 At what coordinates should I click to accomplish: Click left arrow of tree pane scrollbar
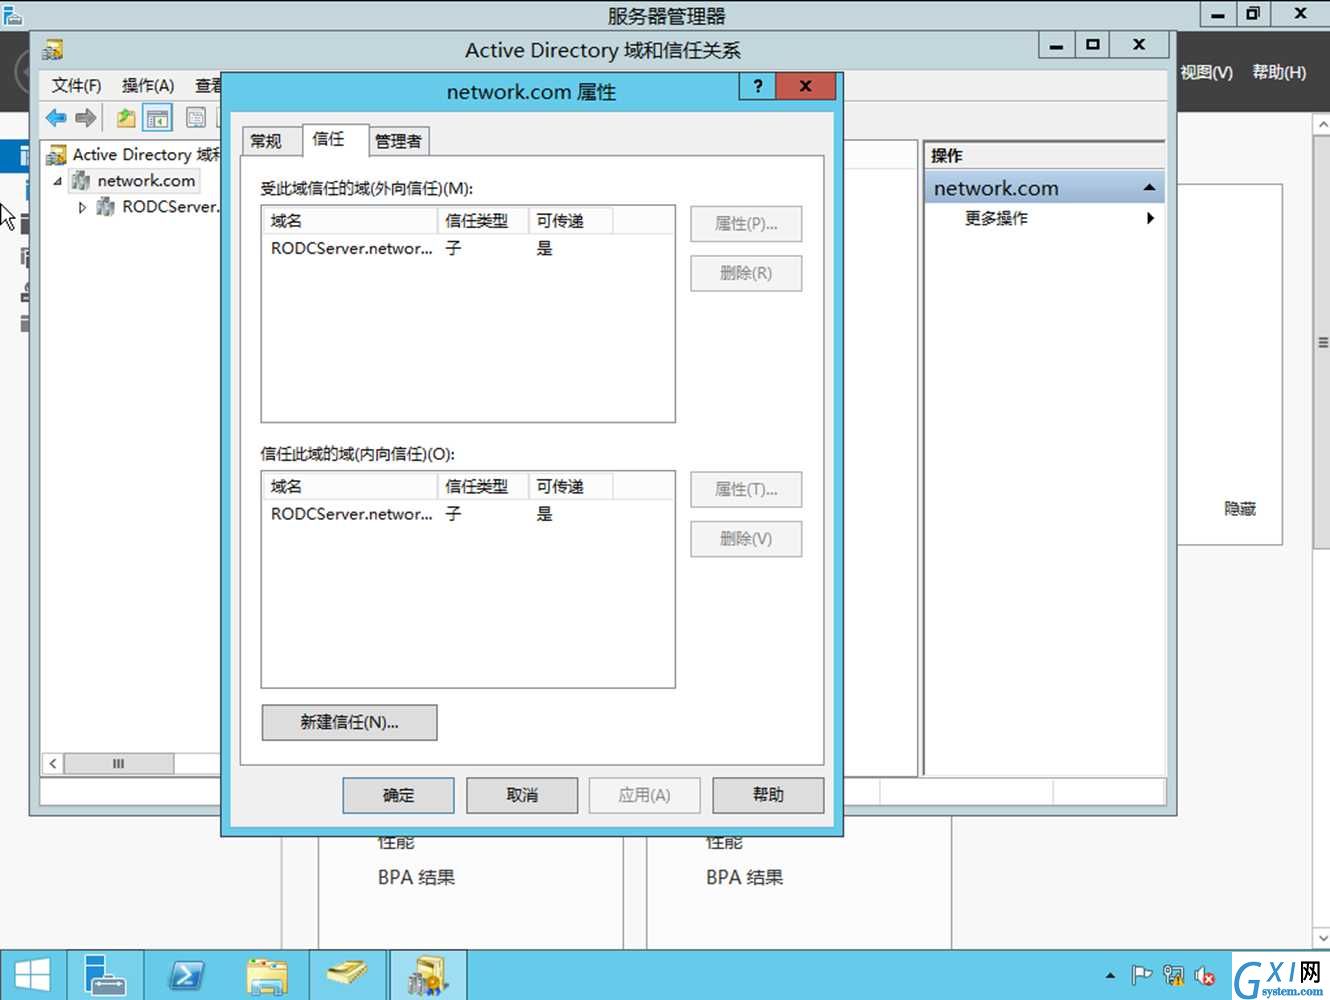[53, 764]
